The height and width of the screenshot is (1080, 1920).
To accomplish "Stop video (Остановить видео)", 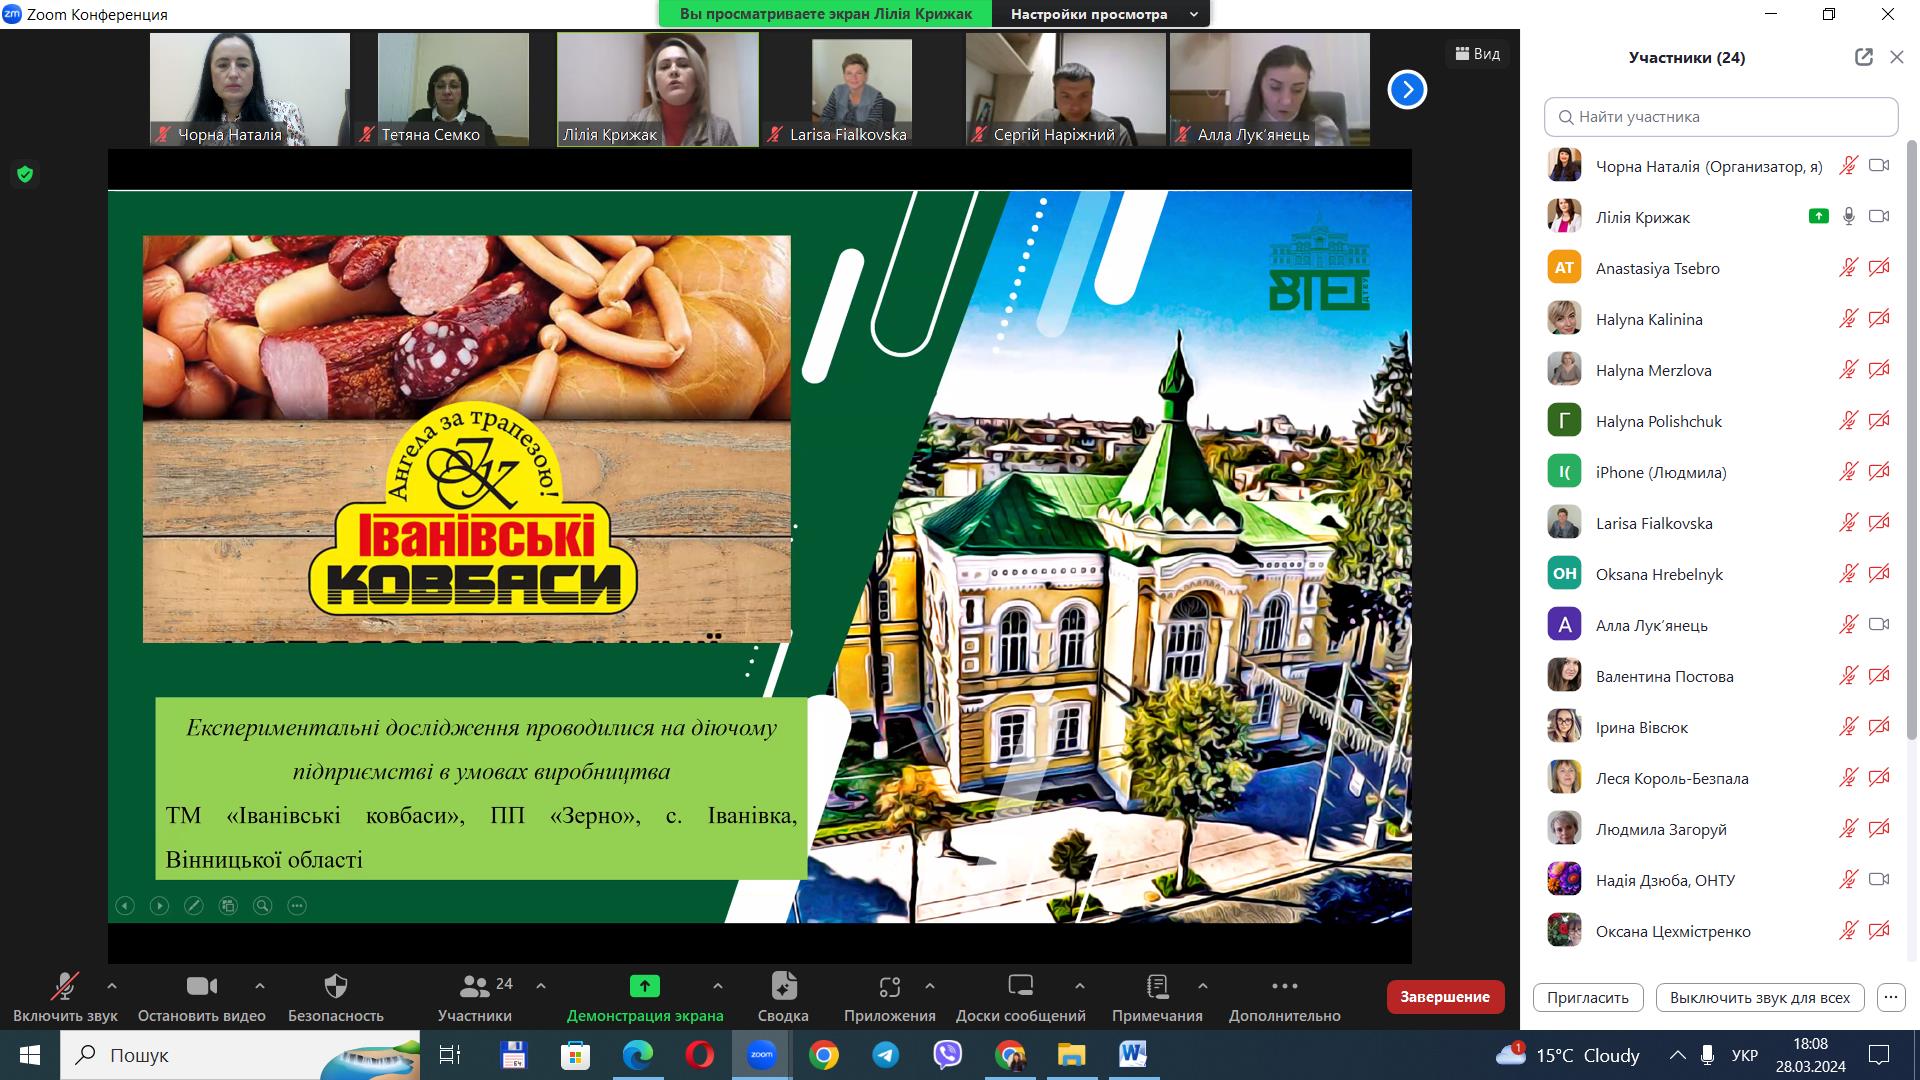I will tap(201, 987).
